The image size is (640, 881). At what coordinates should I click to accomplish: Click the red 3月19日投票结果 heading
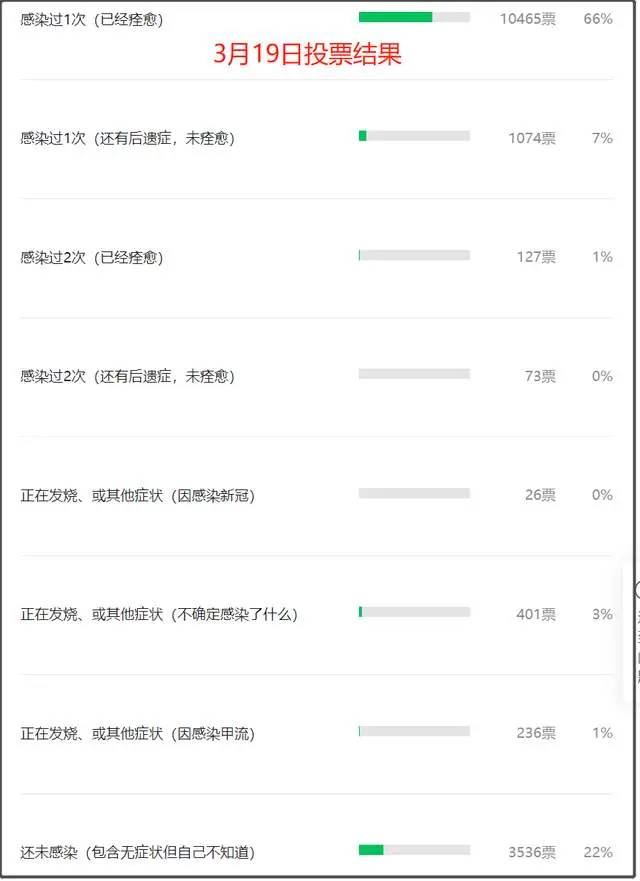pos(308,55)
